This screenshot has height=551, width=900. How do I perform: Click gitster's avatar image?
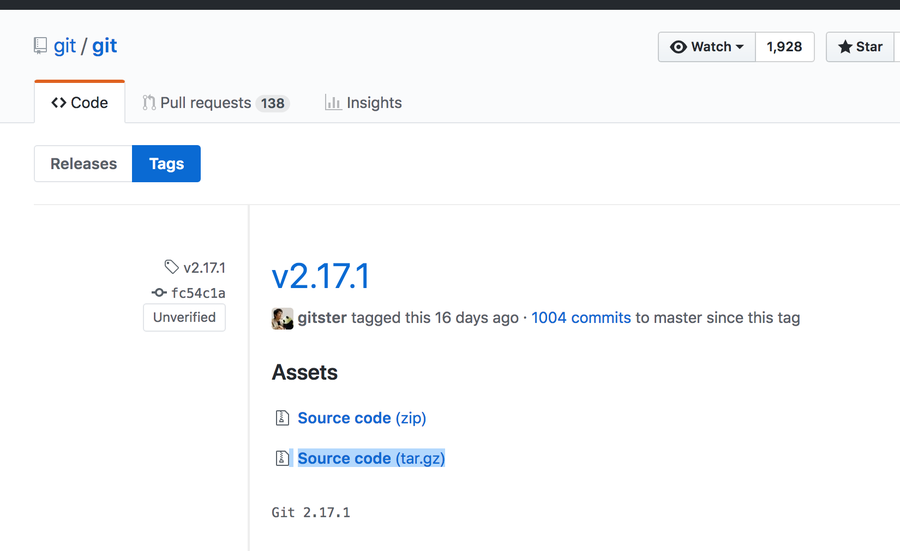(282, 319)
